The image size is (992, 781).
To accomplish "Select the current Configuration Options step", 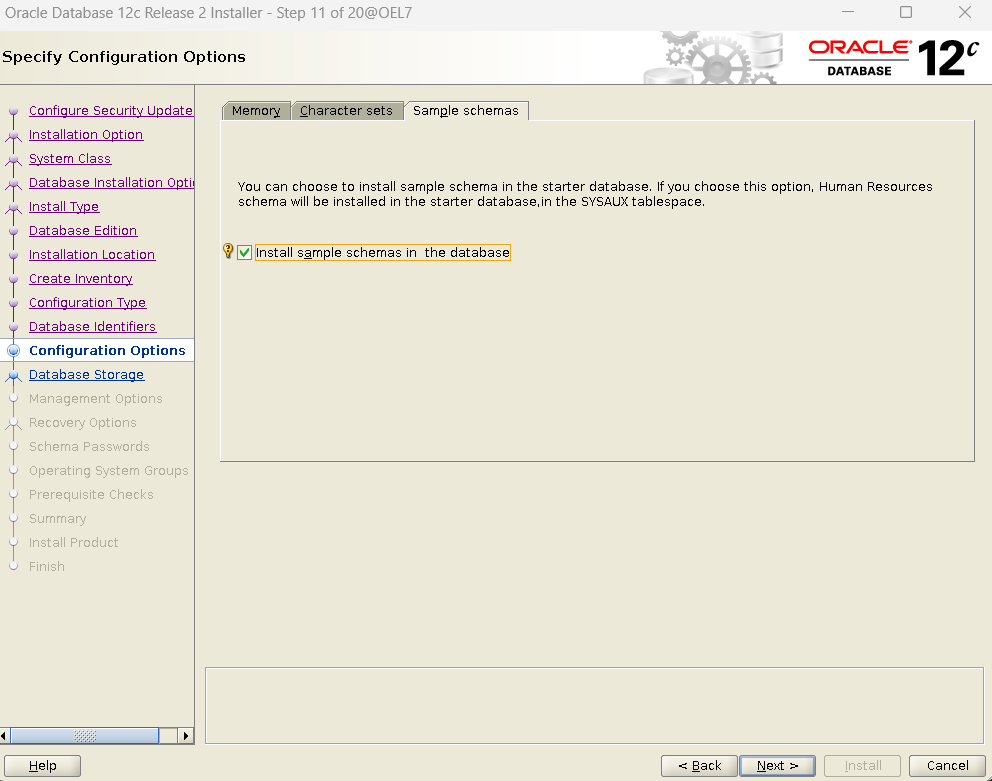I will [107, 351].
